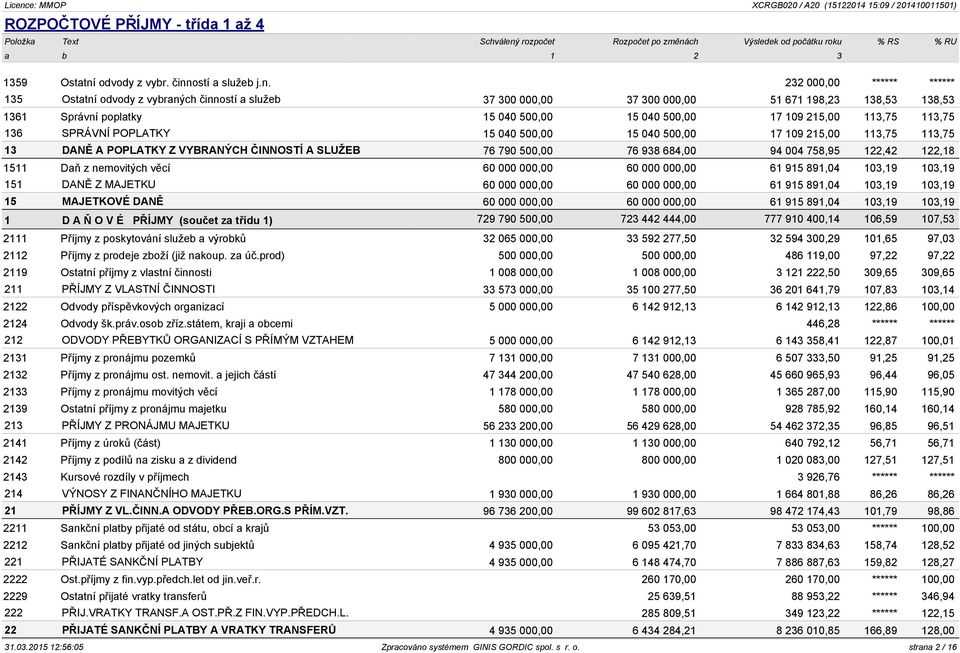Click value 729 790 500,00

[x=515, y=219]
